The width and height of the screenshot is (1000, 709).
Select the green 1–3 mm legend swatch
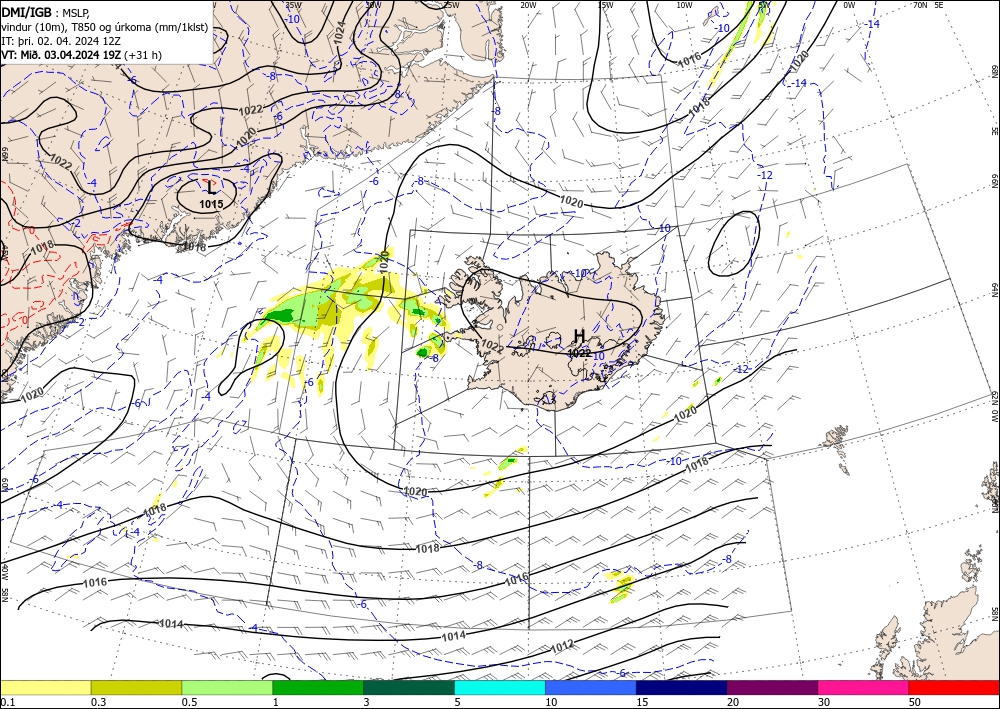pyautogui.click(x=318, y=687)
